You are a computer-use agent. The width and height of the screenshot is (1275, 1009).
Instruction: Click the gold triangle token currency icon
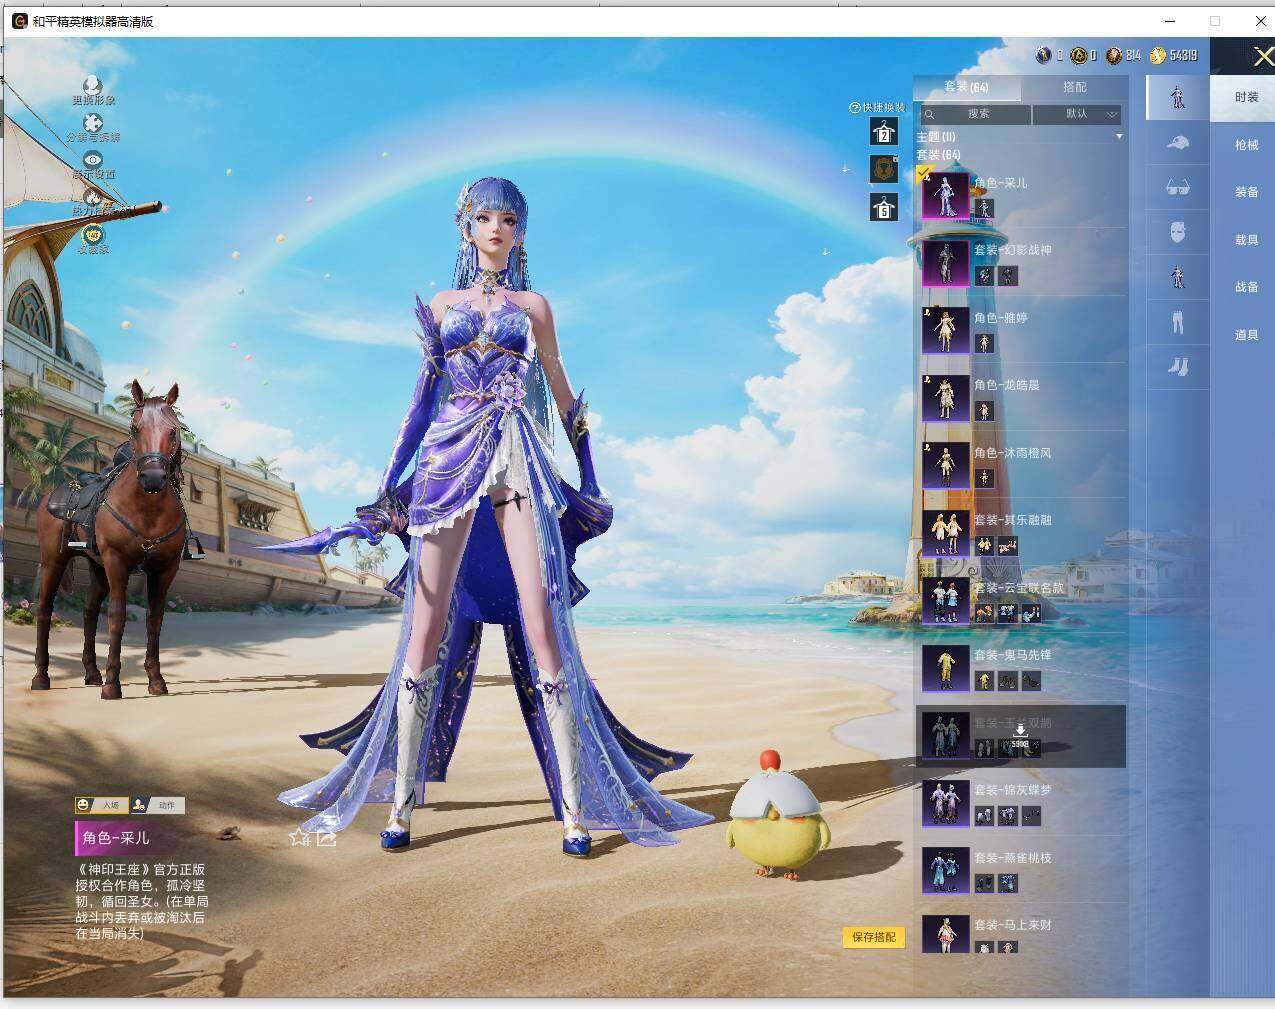pos(1079,56)
